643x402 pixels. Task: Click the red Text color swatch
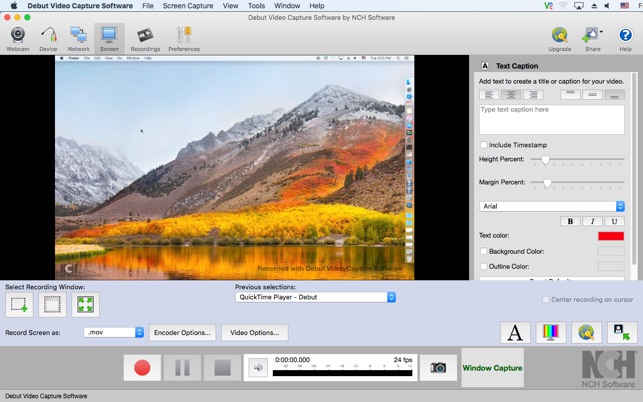tap(610, 236)
